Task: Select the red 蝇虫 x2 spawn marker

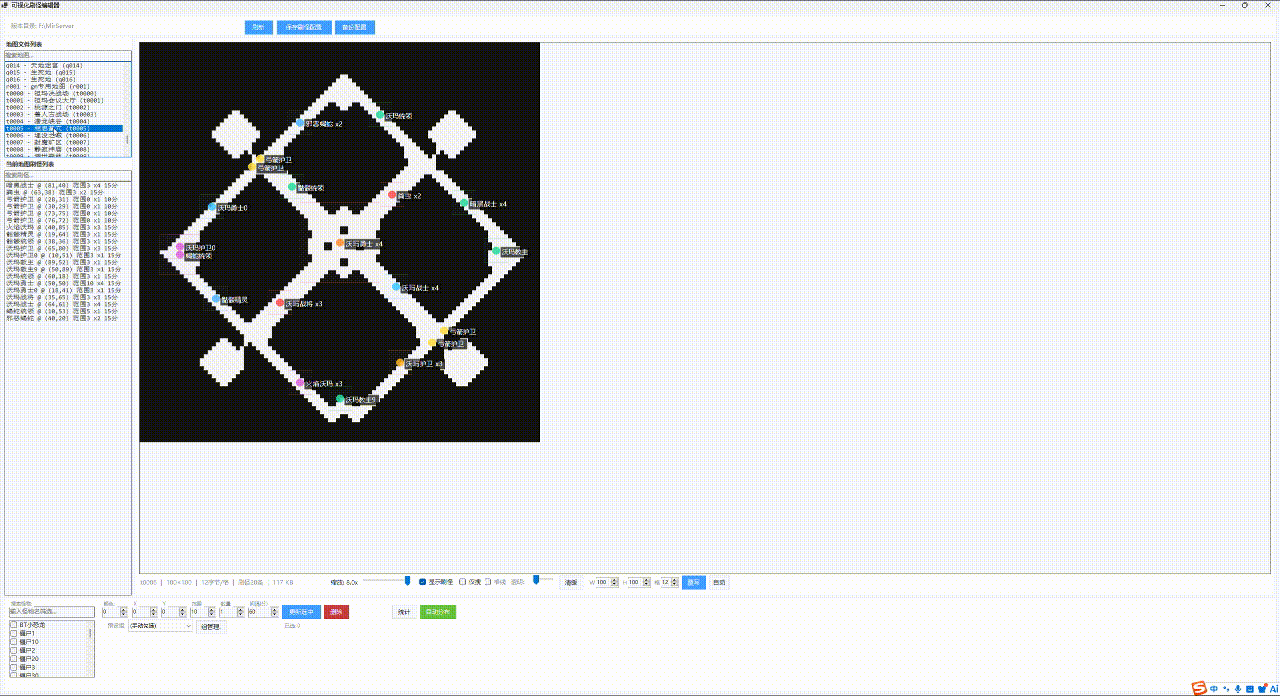Action: click(392, 196)
